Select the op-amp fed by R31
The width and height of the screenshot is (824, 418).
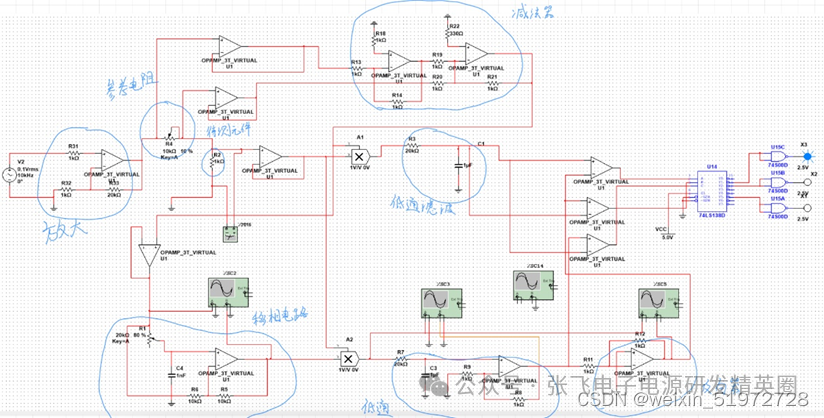click(113, 160)
